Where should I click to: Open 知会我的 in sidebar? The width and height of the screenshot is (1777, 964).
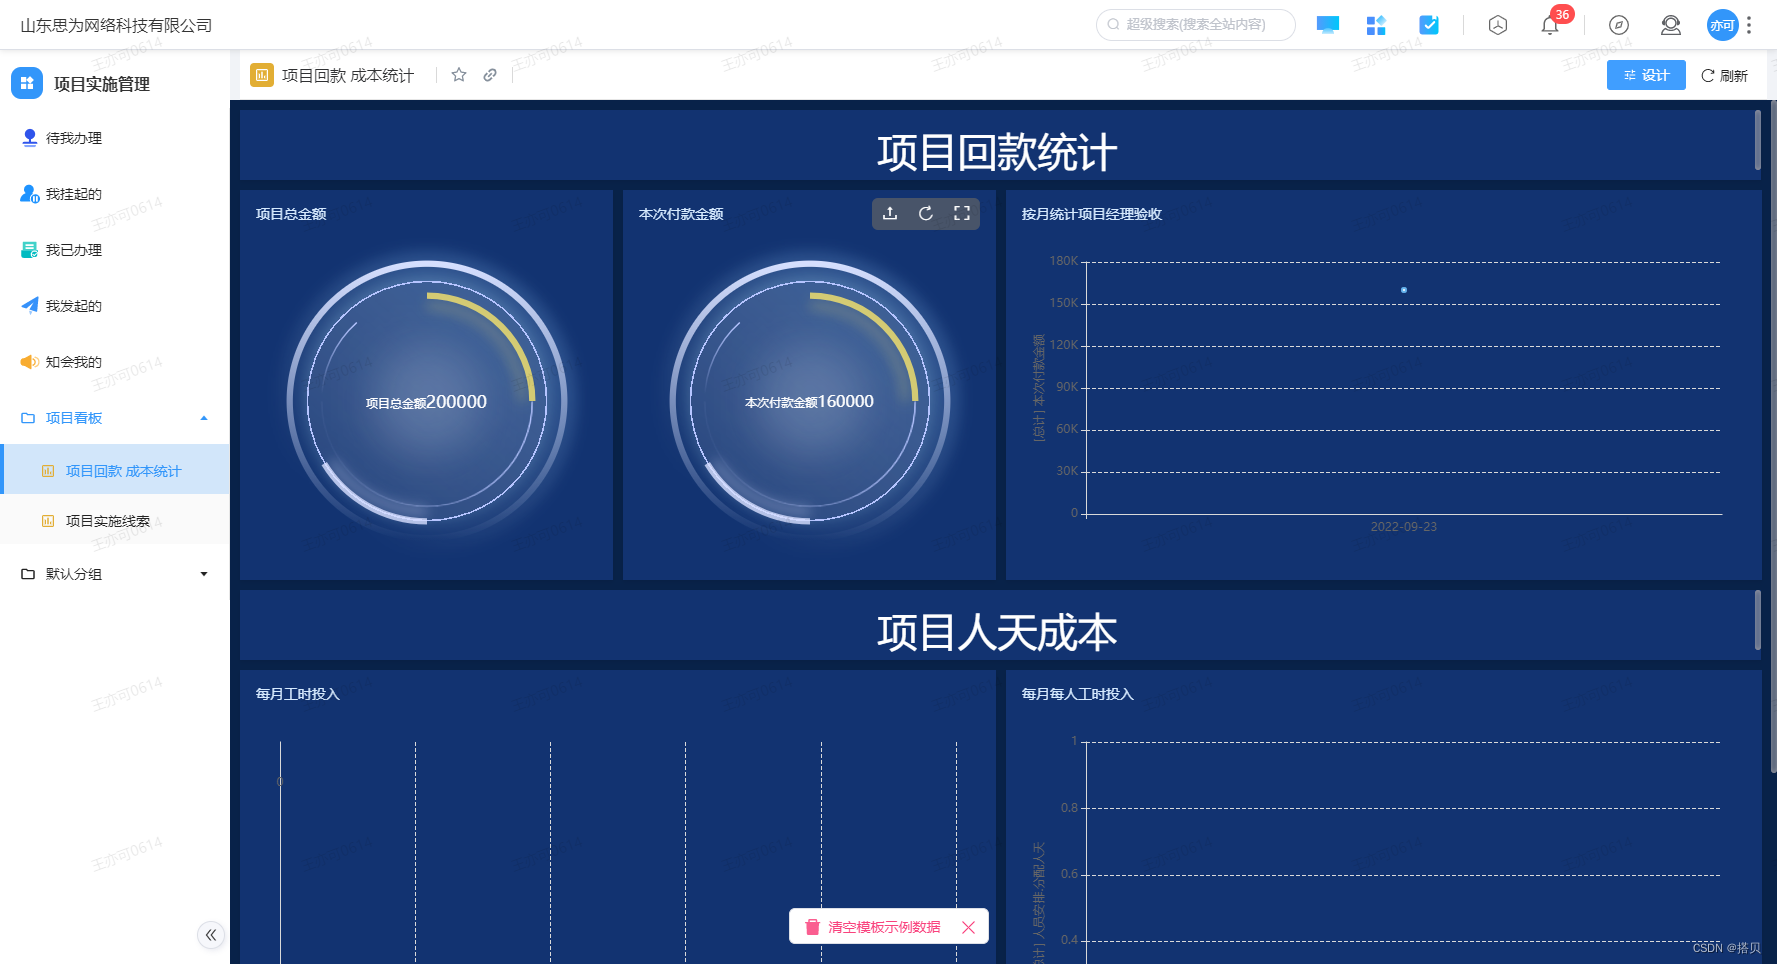click(x=115, y=362)
